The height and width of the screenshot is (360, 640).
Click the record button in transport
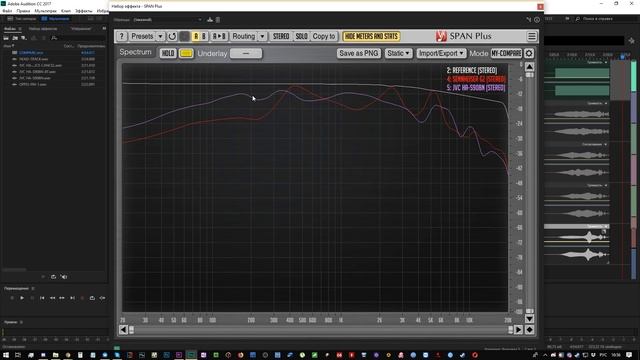[x=82, y=298]
